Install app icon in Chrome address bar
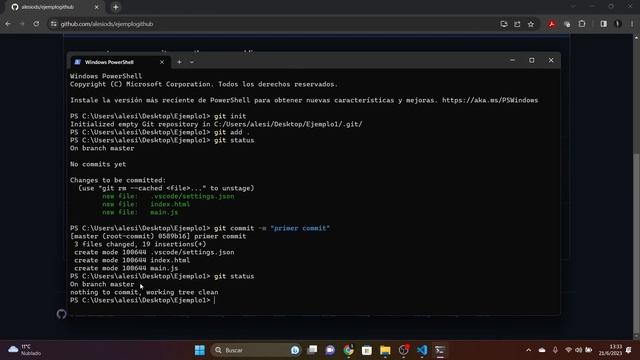 [x=504, y=24]
